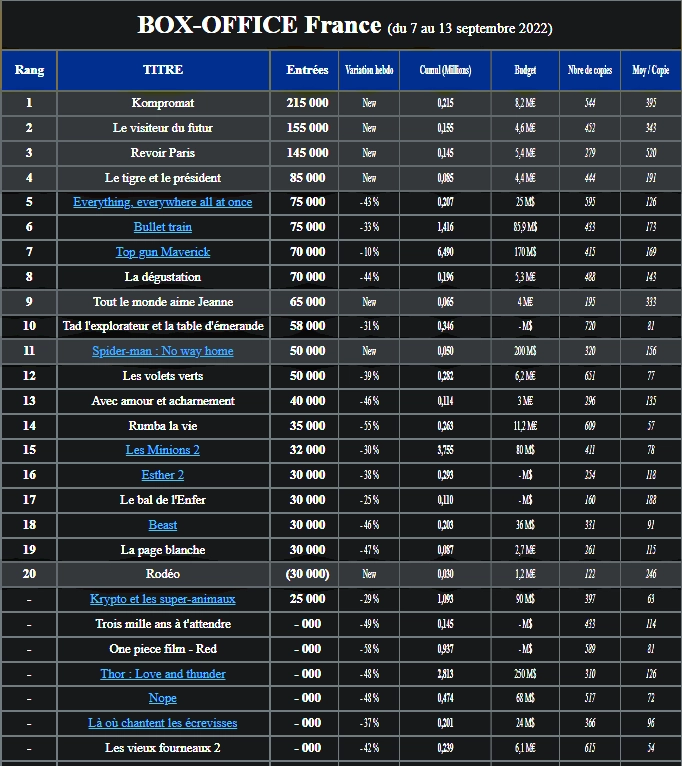
Task: Click the Nbre de copies column header
Action: click(590, 70)
